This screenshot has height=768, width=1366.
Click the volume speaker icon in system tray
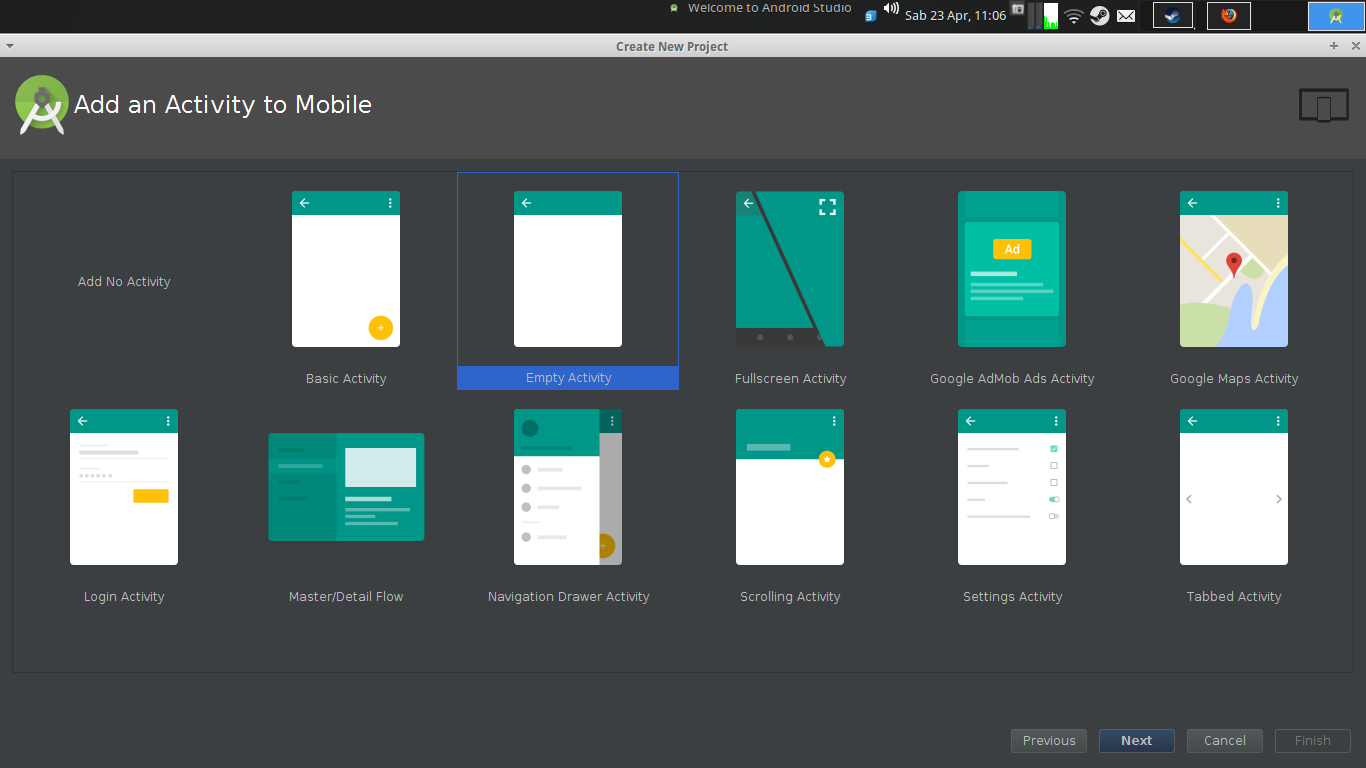[890, 11]
